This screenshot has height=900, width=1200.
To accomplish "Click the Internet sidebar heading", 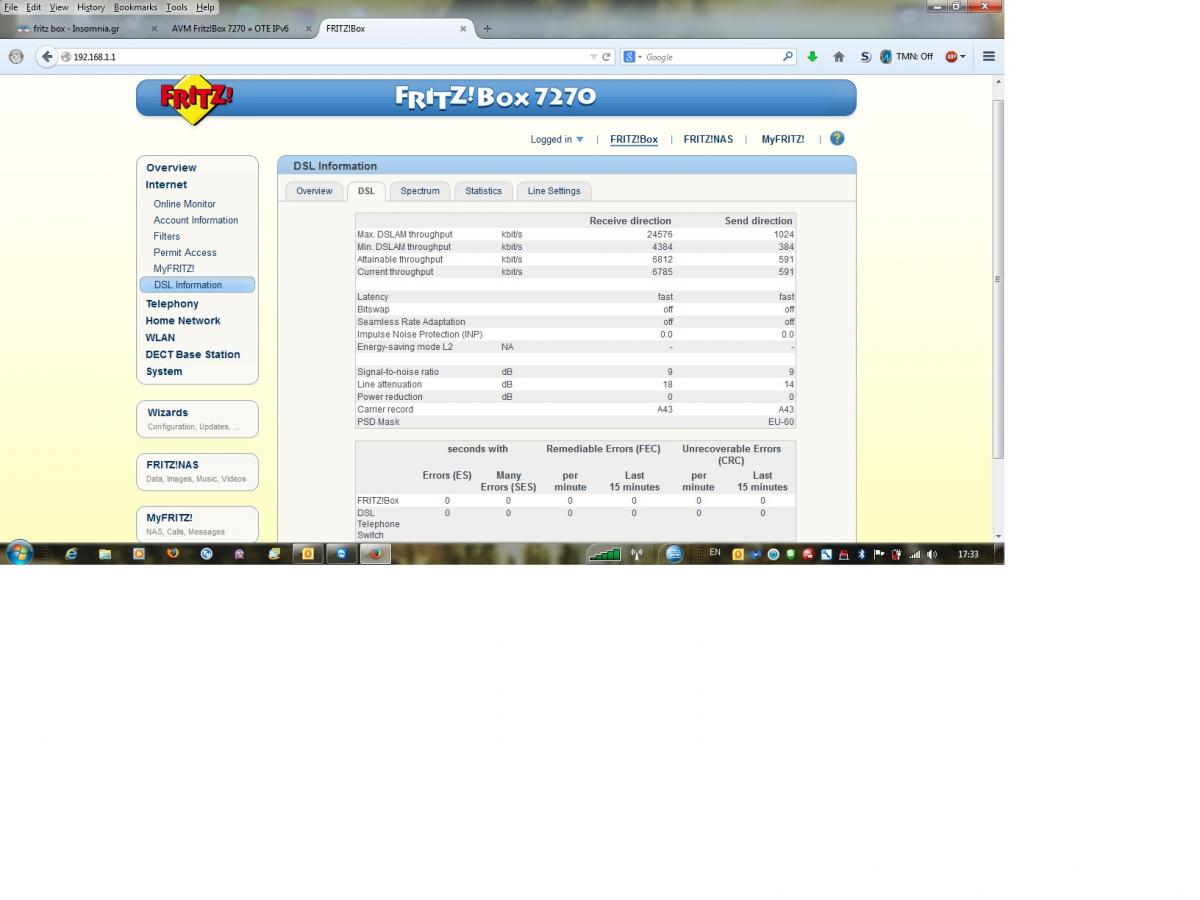I will [x=166, y=185].
